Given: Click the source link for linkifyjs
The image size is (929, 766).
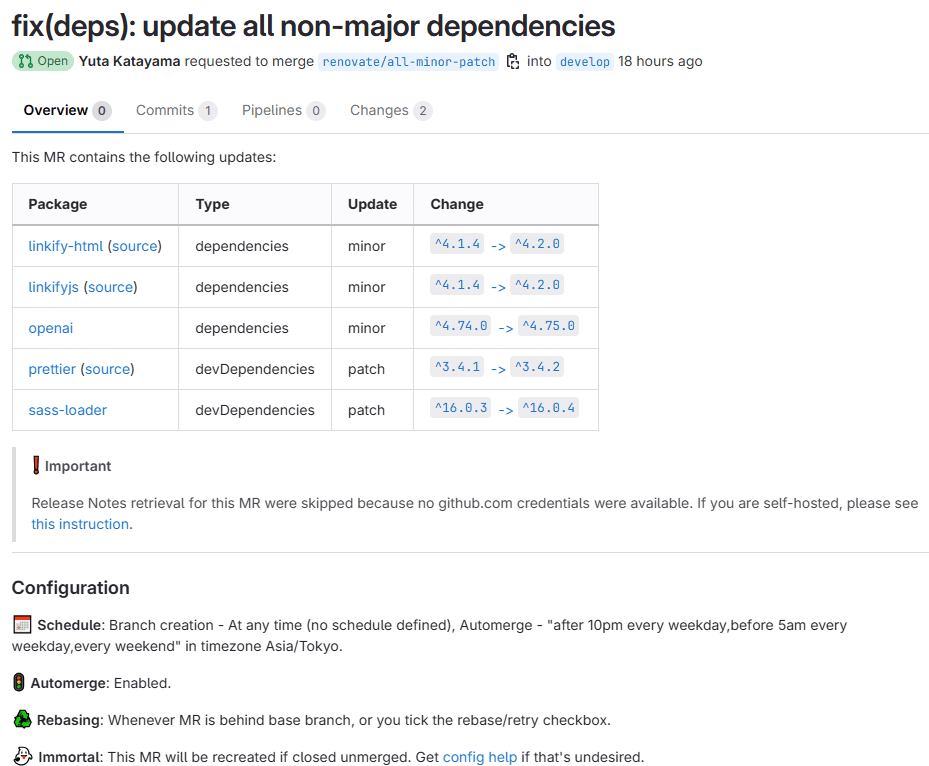Looking at the screenshot, I should pos(110,286).
